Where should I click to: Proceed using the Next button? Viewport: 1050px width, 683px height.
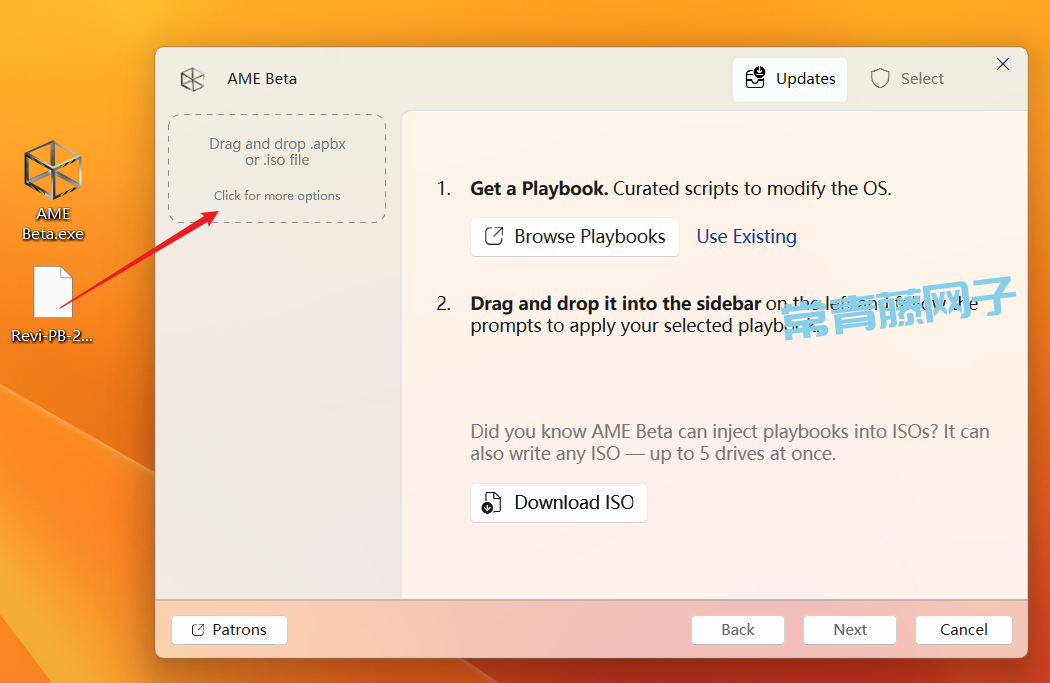(850, 630)
